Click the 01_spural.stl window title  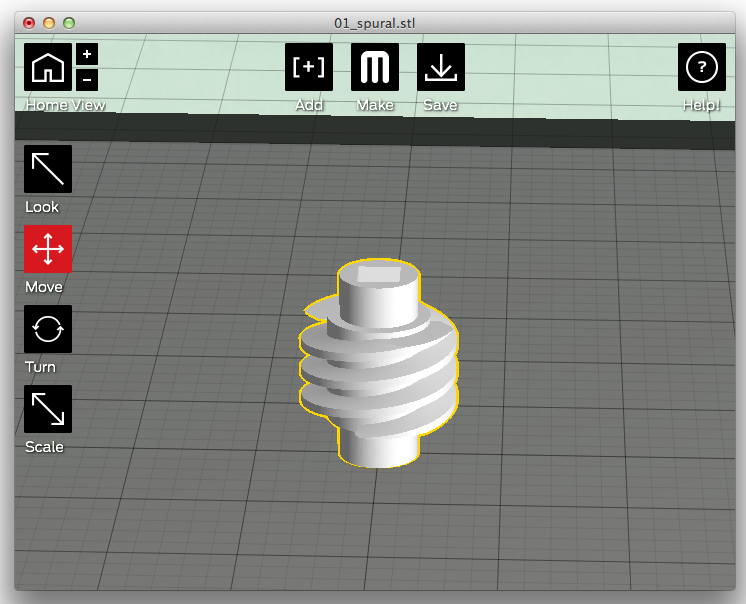pyautogui.click(x=374, y=23)
